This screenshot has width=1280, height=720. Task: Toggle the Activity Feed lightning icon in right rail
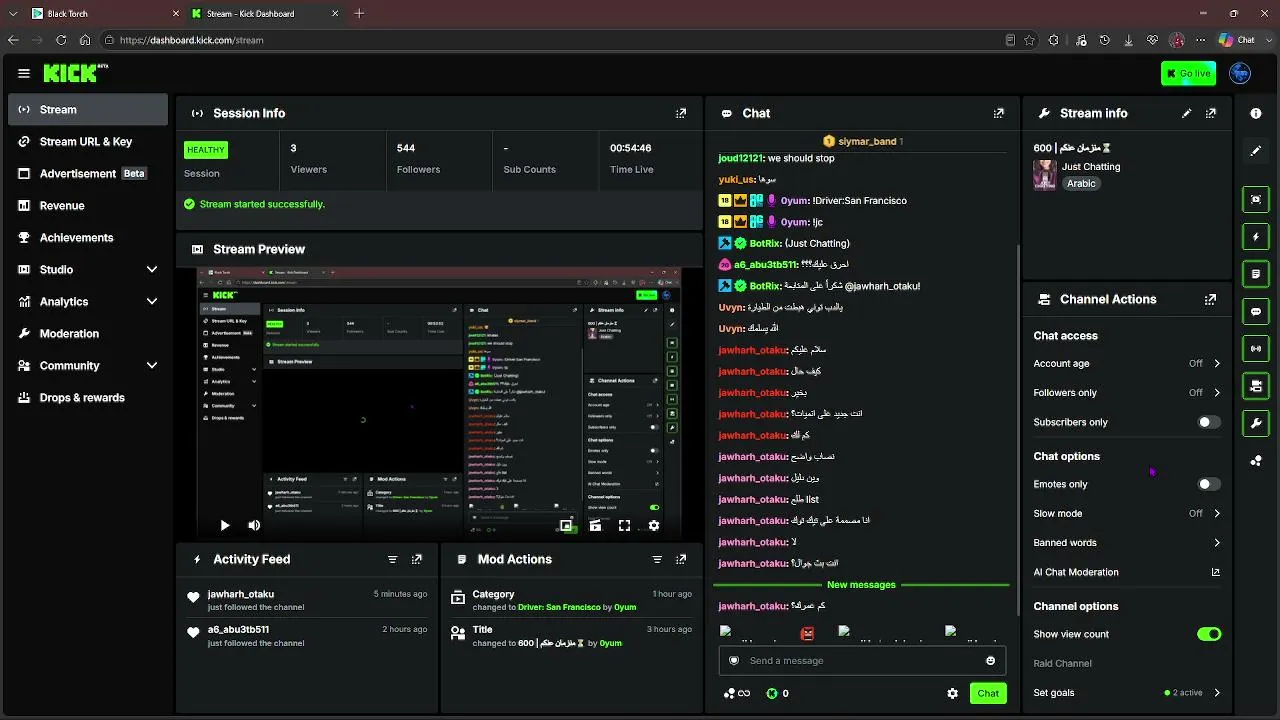(1256, 237)
